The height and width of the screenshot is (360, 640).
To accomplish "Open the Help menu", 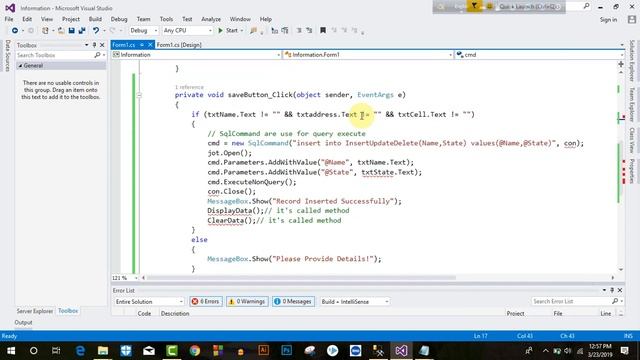I will [x=266, y=19].
